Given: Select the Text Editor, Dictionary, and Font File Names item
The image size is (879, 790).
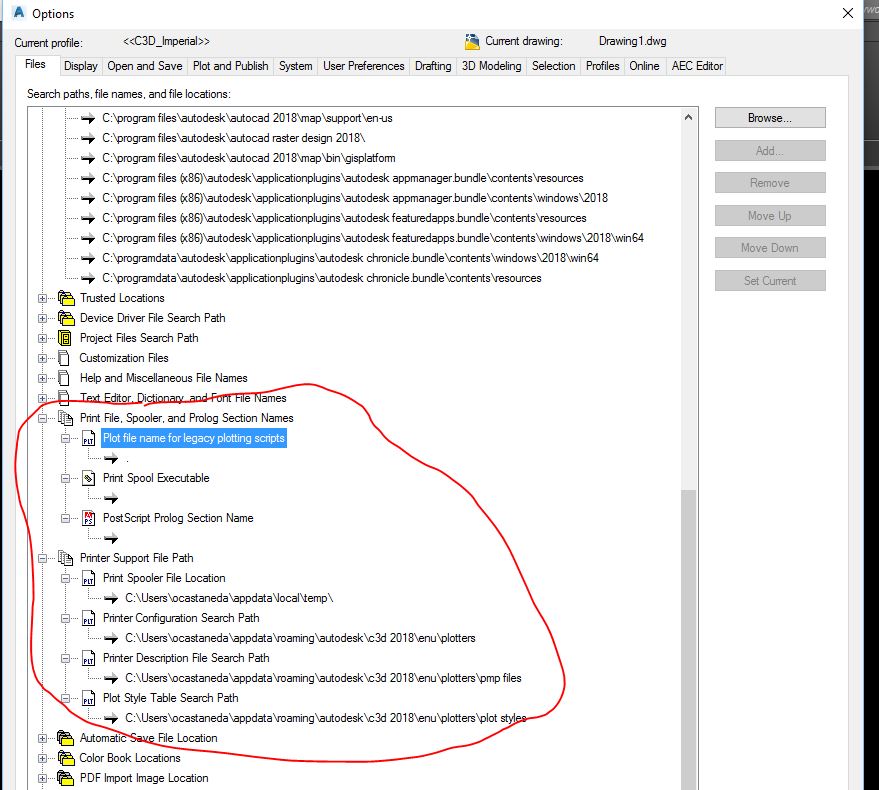Looking at the screenshot, I should (183, 398).
